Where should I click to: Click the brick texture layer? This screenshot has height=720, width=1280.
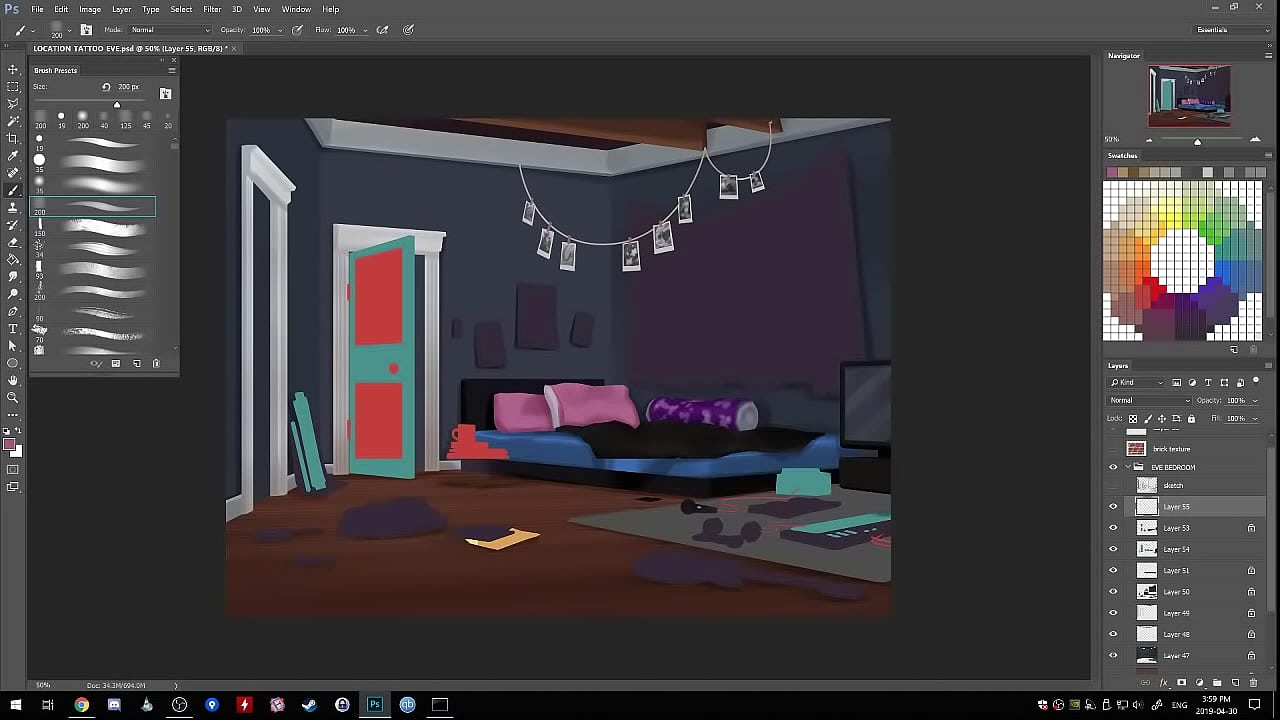pyautogui.click(x=1171, y=449)
